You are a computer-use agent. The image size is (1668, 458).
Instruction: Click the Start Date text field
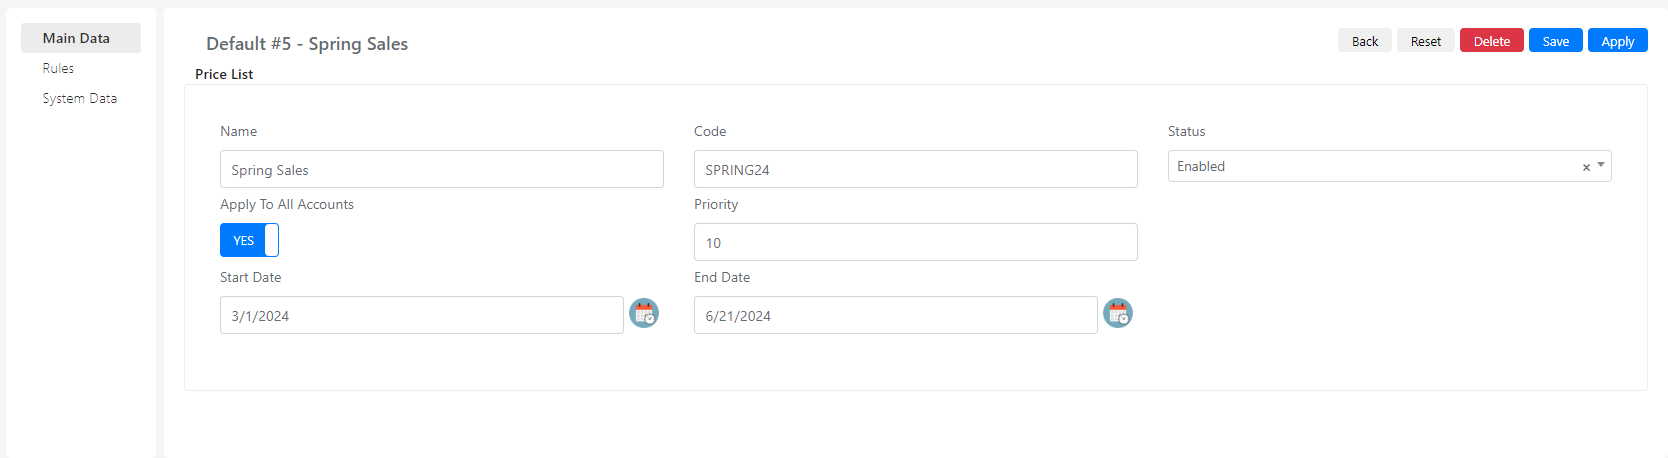(x=422, y=315)
